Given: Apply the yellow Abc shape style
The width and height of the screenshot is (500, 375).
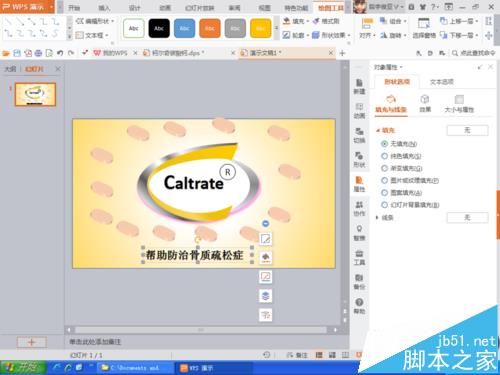Looking at the screenshot, I should (x=260, y=28).
